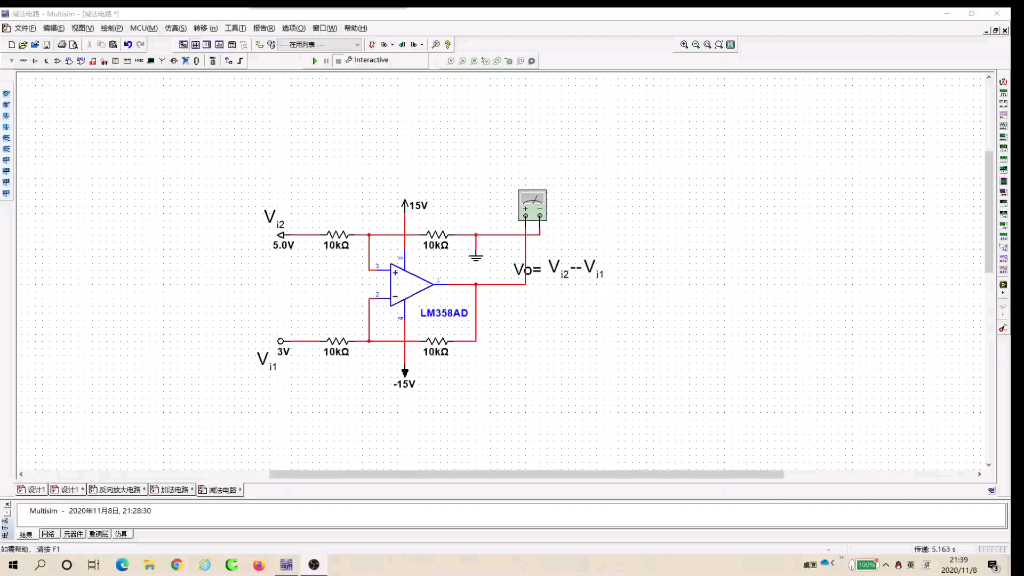Open the 工具(T) menu
The width and height of the screenshot is (1024, 576).
[x=235, y=28]
